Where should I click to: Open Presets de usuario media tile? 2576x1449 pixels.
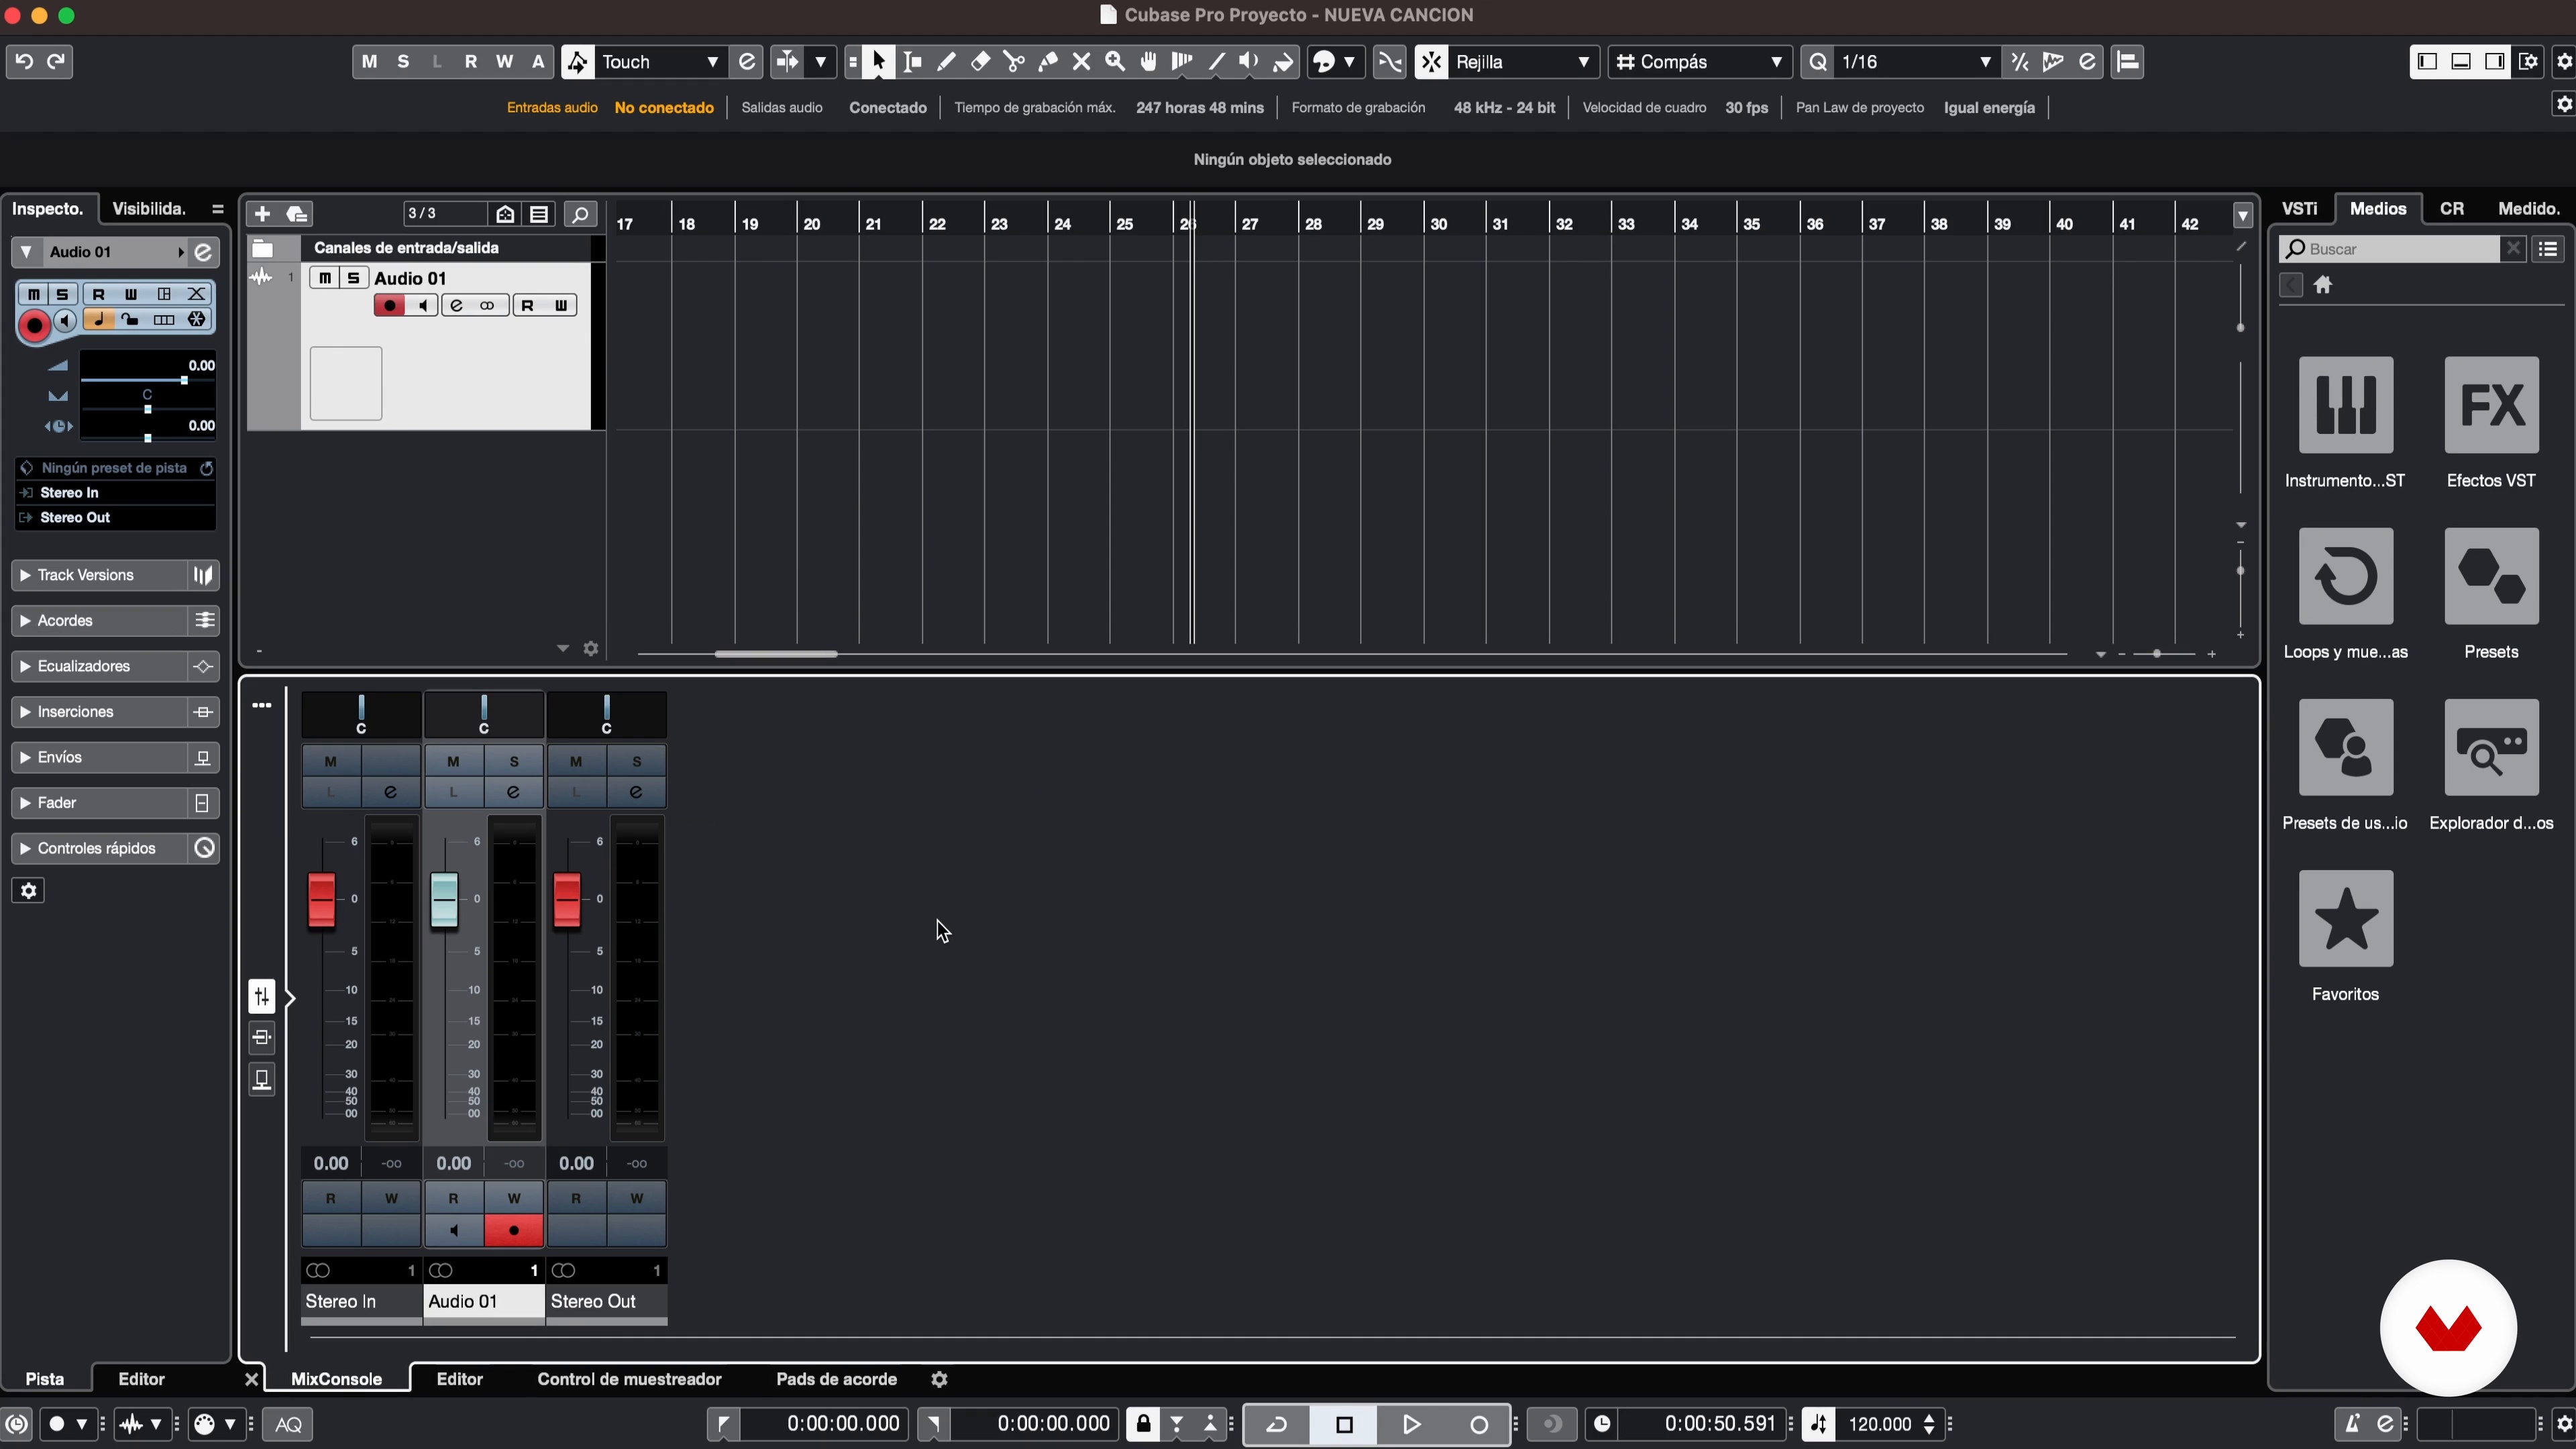pyautogui.click(x=2346, y=747)
